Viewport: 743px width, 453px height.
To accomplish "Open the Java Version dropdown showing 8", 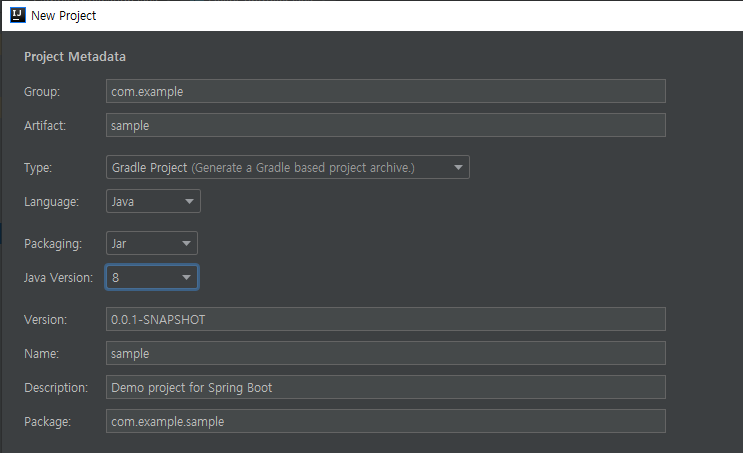I will [x=152, y=277].
